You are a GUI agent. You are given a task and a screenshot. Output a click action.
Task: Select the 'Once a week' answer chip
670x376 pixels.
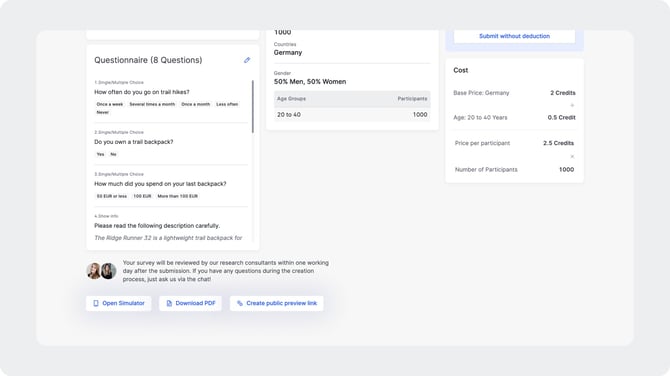pyautogui.click(x=110, y=104)
